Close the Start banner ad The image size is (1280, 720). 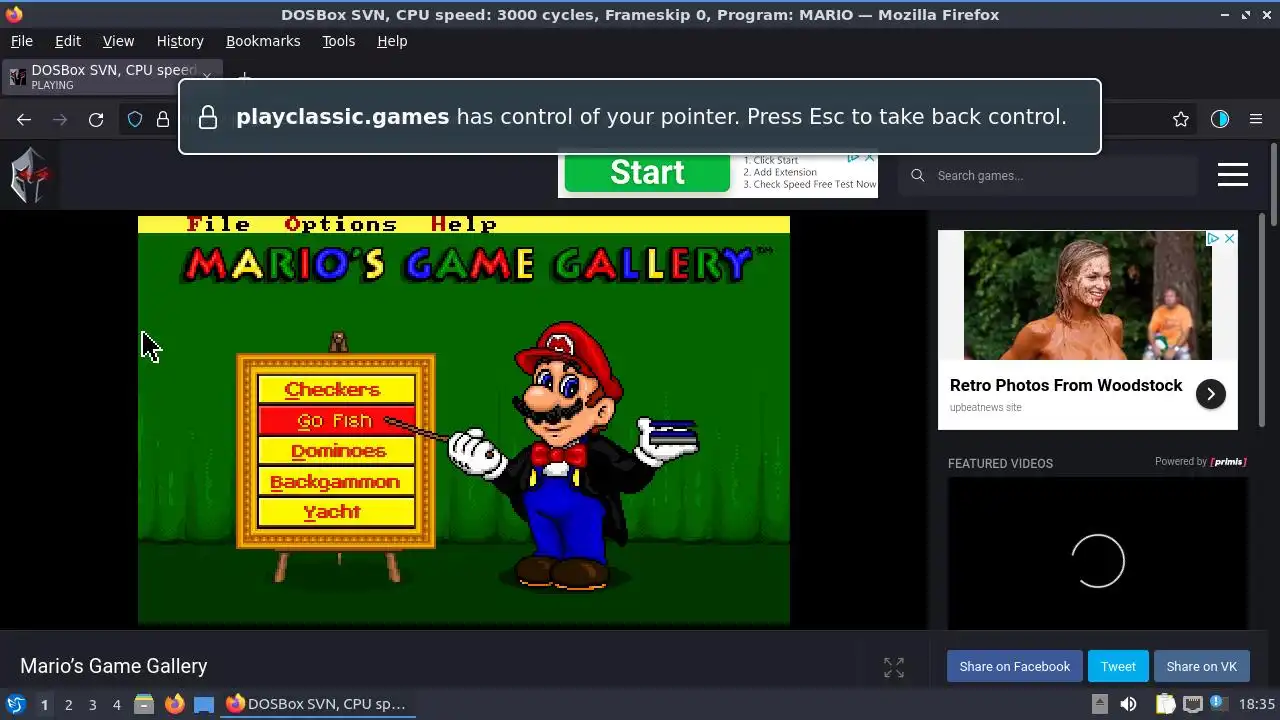(x=869, y=158)
